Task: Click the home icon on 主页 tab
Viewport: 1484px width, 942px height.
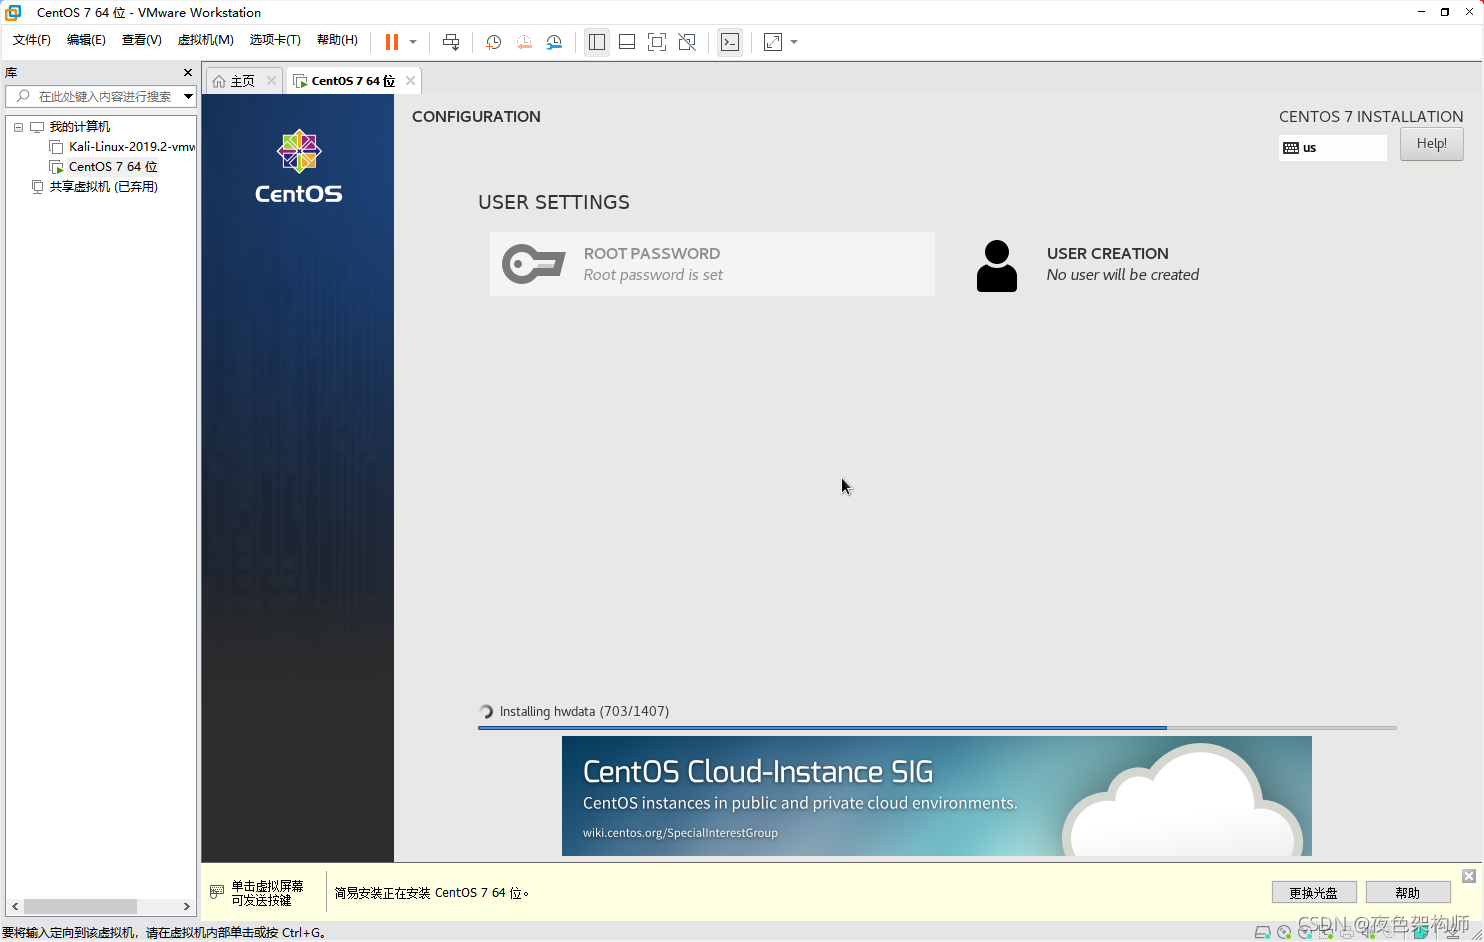Action: click(219, 81)
